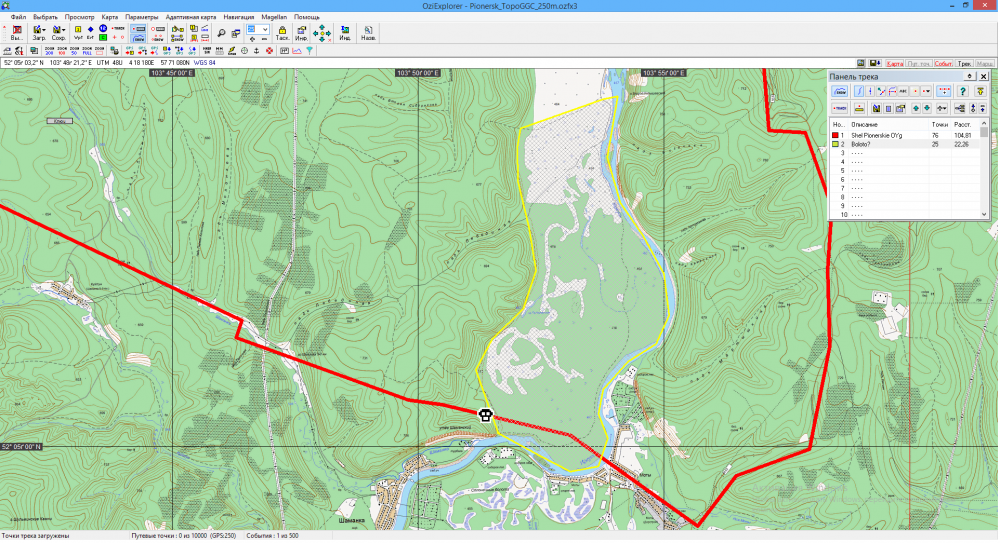Expand the 'Сохр.' save dropdown
The width and height of the screenshot is (1000, 543).
pos(65,29)
